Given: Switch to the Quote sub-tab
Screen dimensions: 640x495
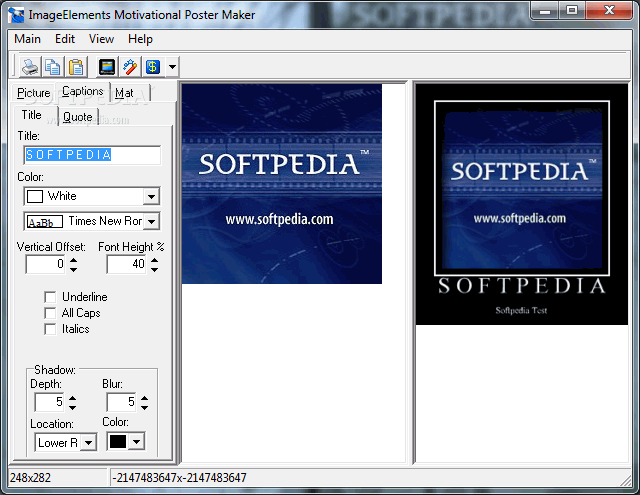Looking at the screenshot, I should (x=78, y=117).
